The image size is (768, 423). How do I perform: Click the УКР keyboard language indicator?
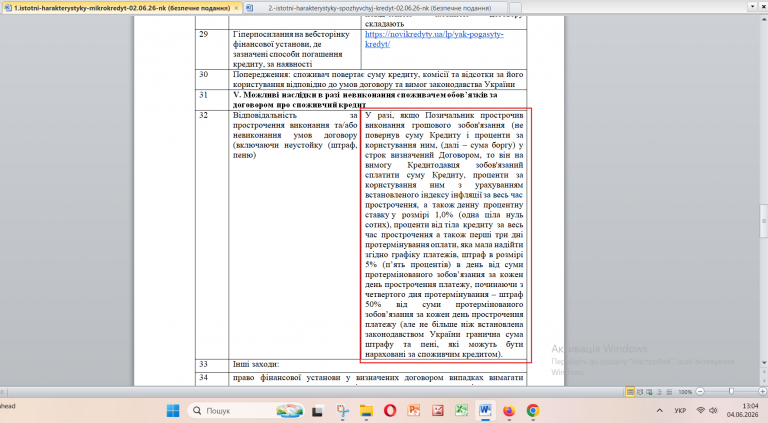click(x=680, y=410)
